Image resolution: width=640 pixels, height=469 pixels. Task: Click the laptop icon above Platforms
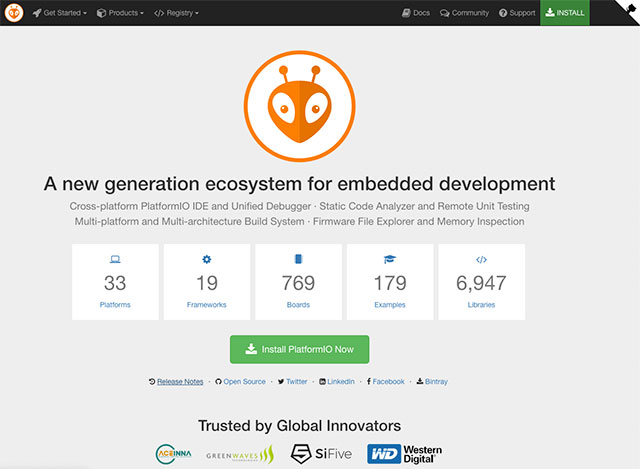[115, 259]
